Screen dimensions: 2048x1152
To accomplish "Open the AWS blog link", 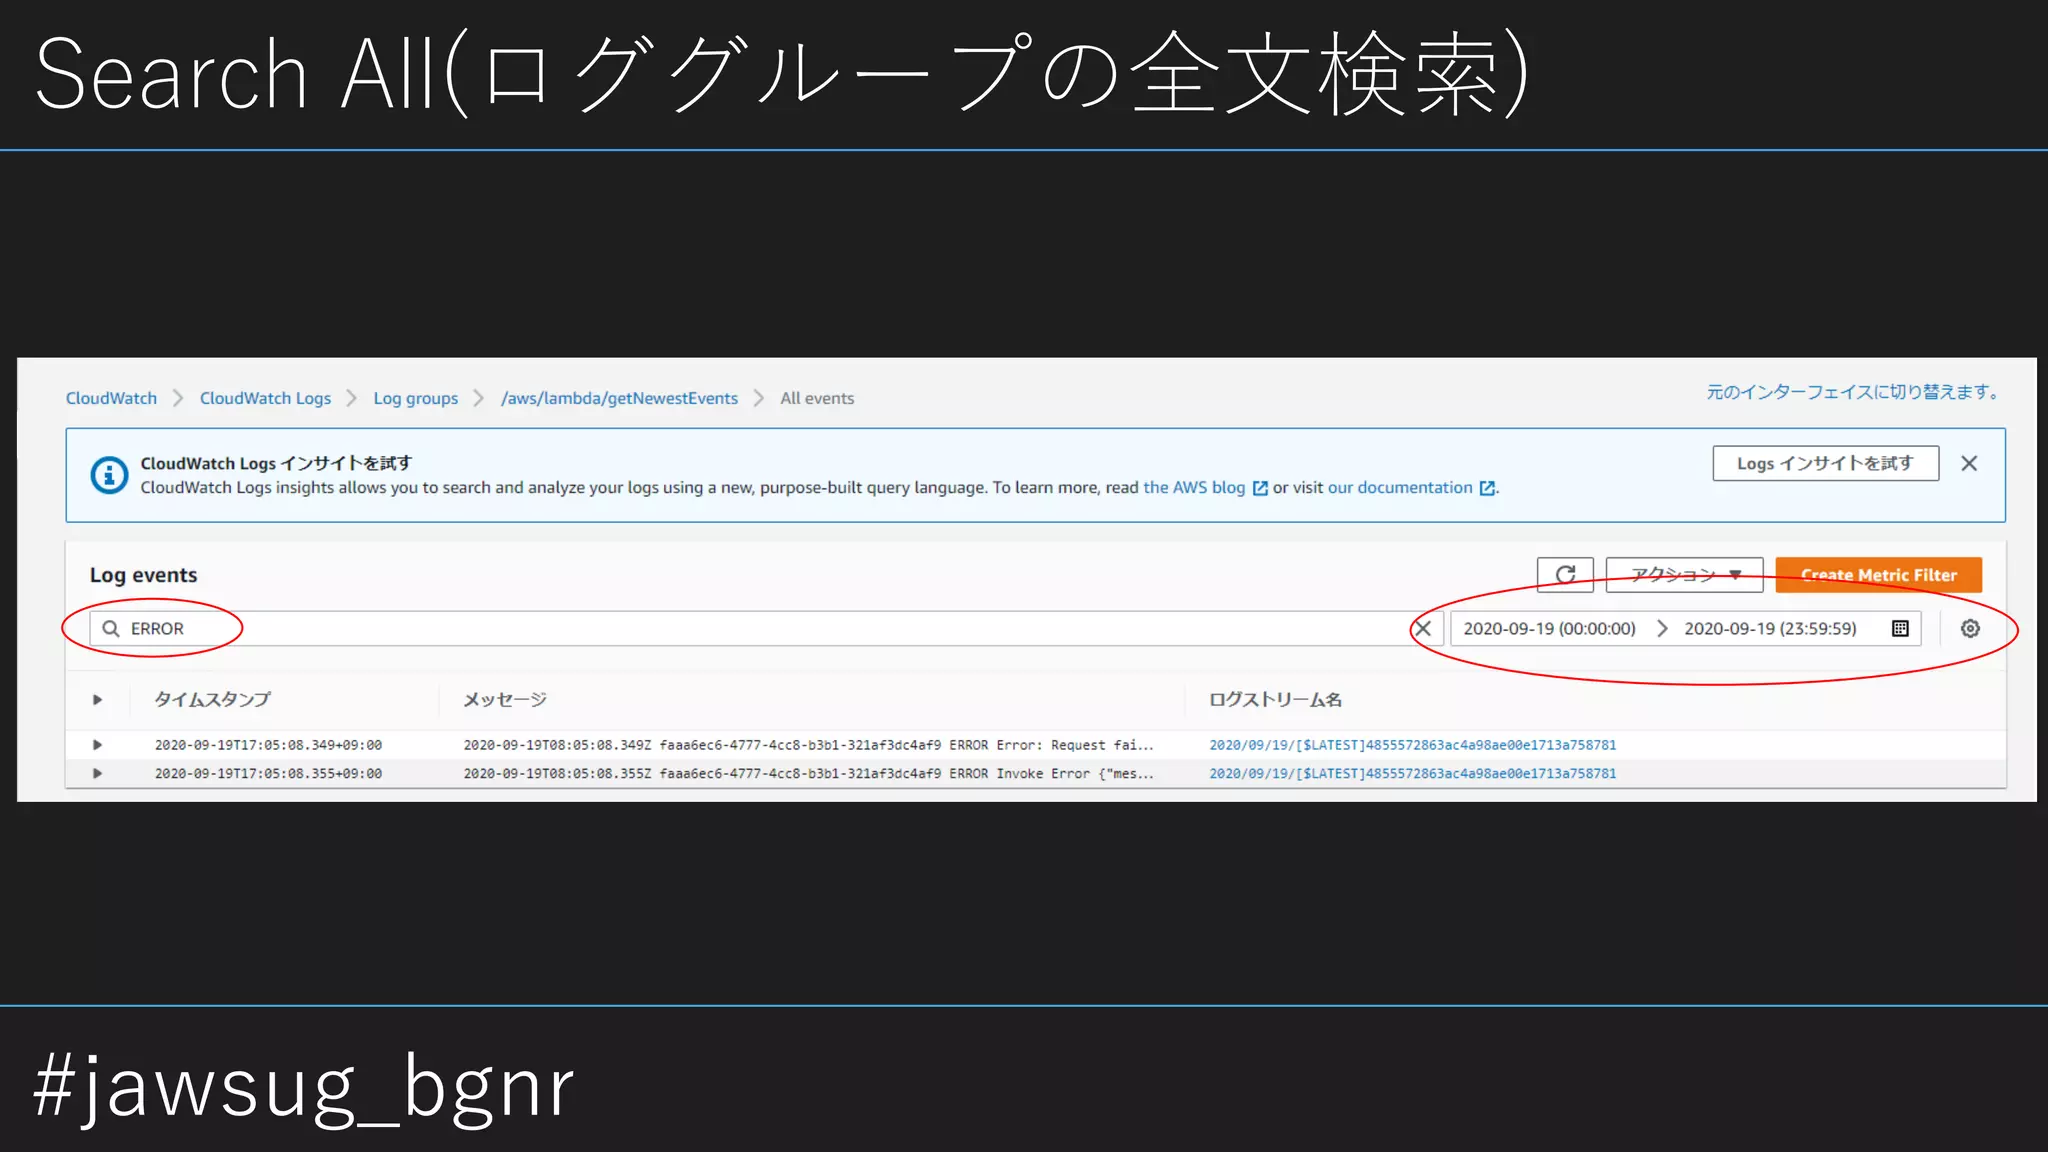I will pyautogui.click(x=1194, y=488).
